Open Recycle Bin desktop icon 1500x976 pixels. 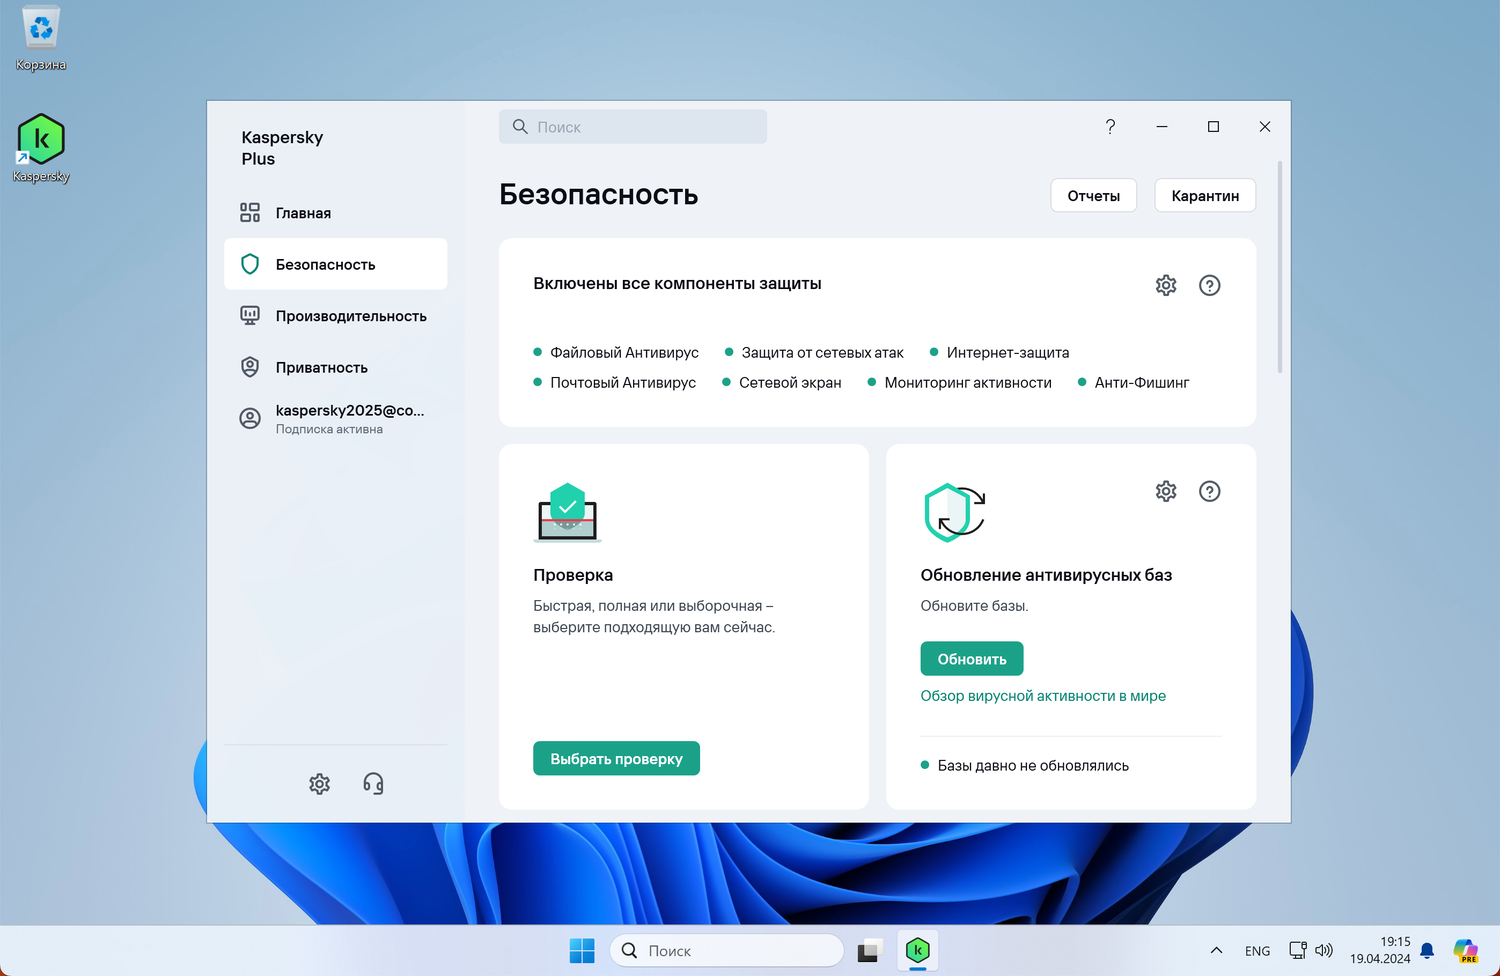[41, 40]
